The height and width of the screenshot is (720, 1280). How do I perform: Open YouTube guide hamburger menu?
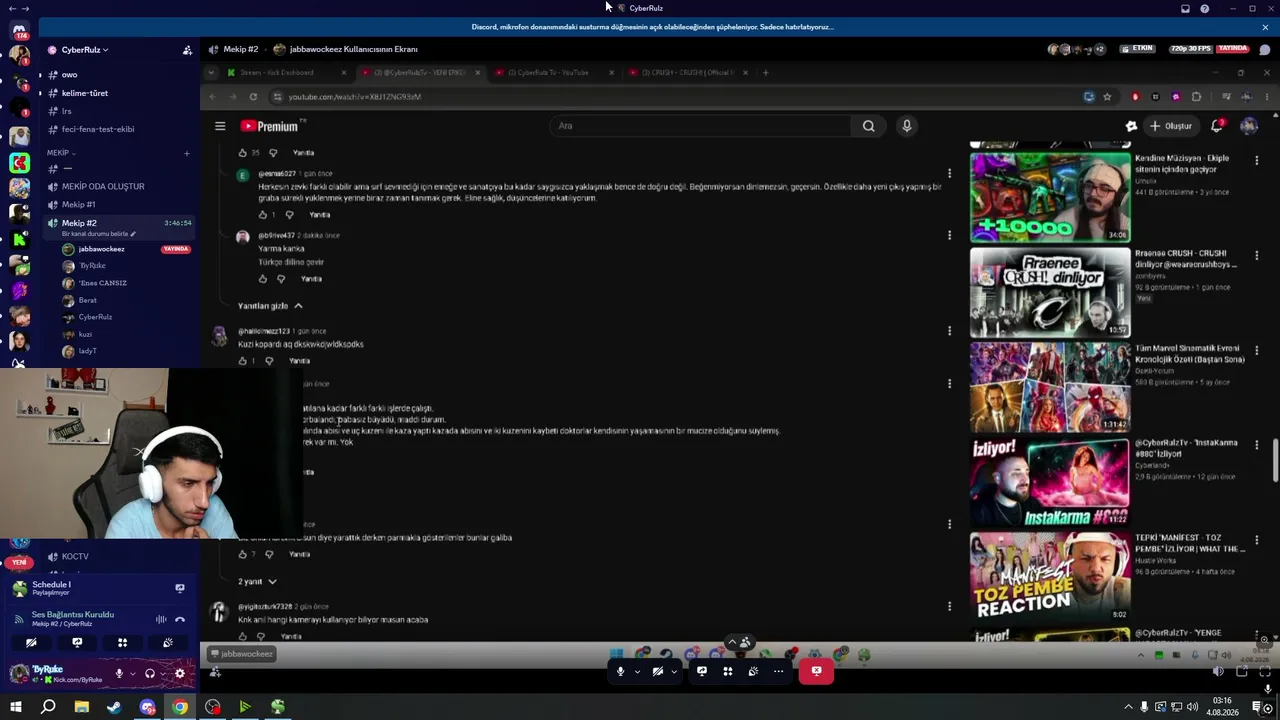point(220,126)
